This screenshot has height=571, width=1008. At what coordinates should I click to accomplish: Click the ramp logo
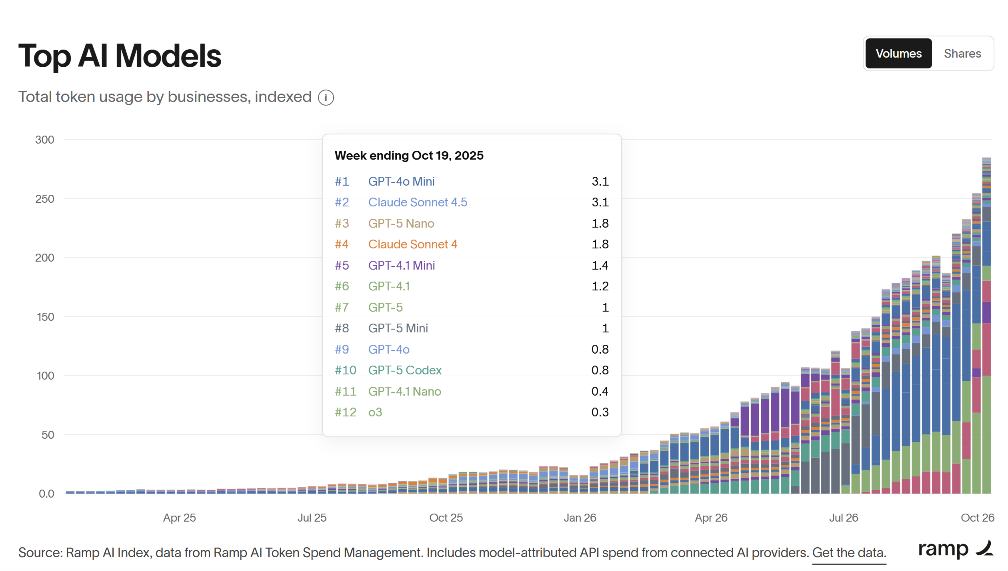click(955, 548)
